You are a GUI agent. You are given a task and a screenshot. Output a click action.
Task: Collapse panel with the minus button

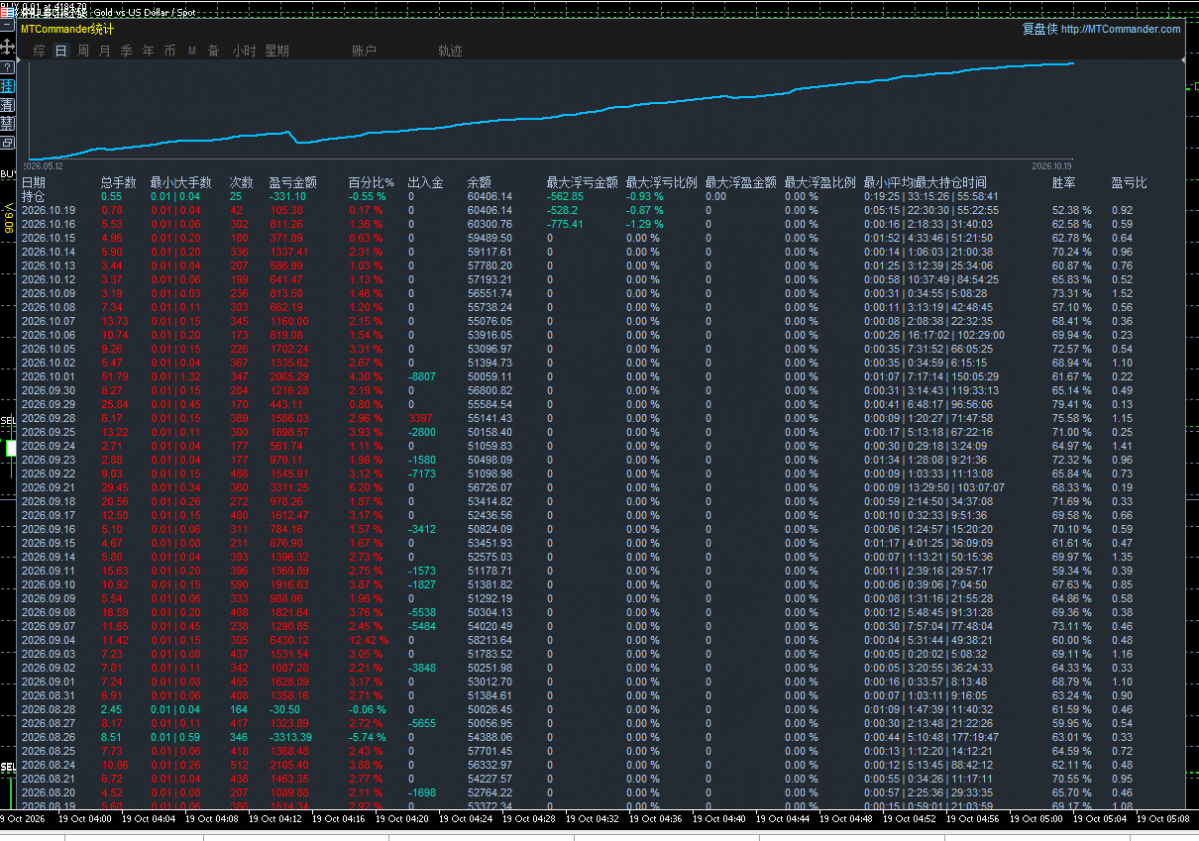click(x=7, y=25)
